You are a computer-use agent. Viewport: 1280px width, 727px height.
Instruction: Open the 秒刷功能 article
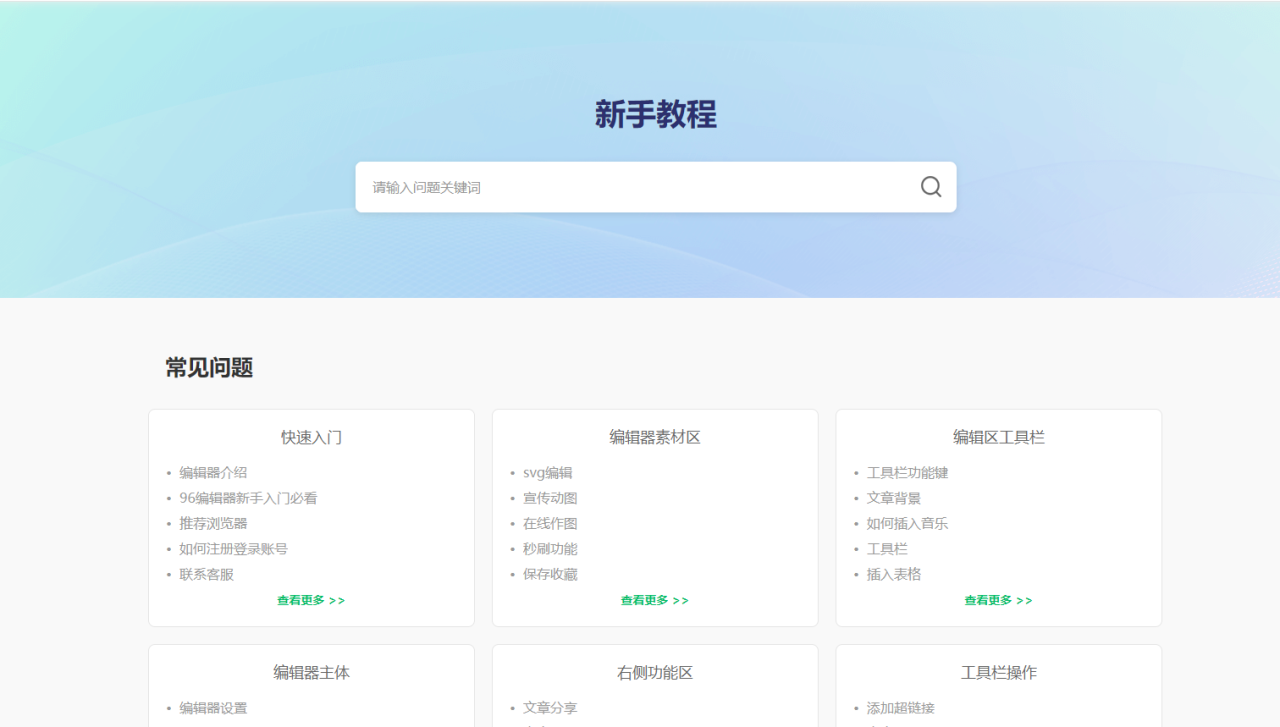tap(550, 549)
